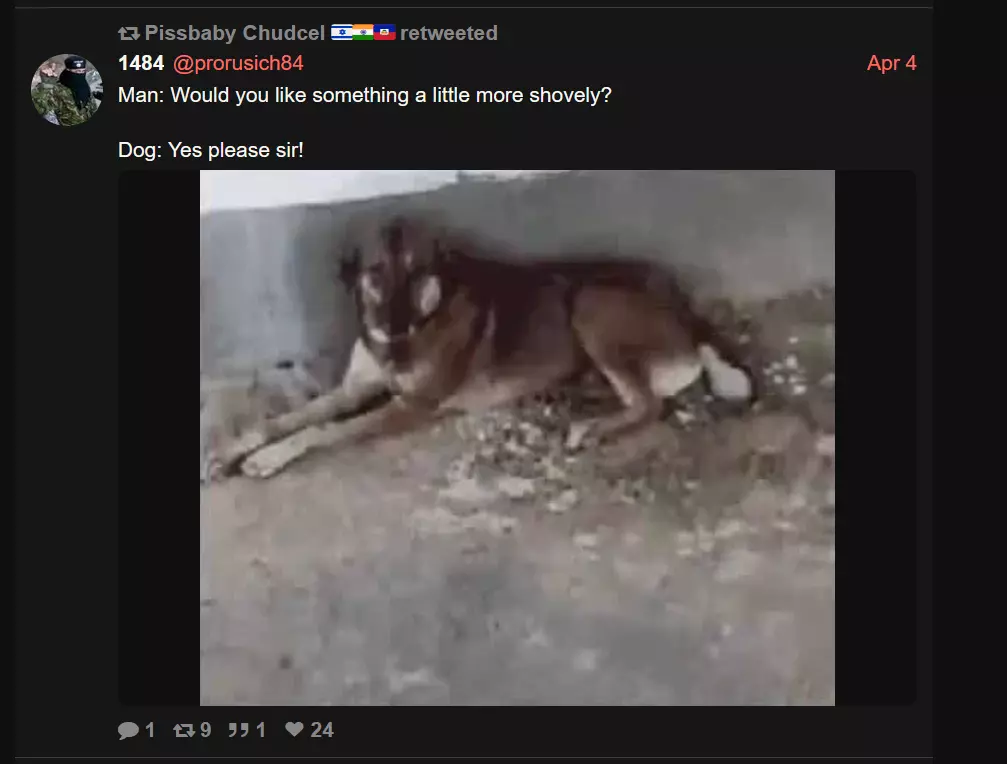Click the quote count number 1
Screen dimensions: 1007x764
261,730
